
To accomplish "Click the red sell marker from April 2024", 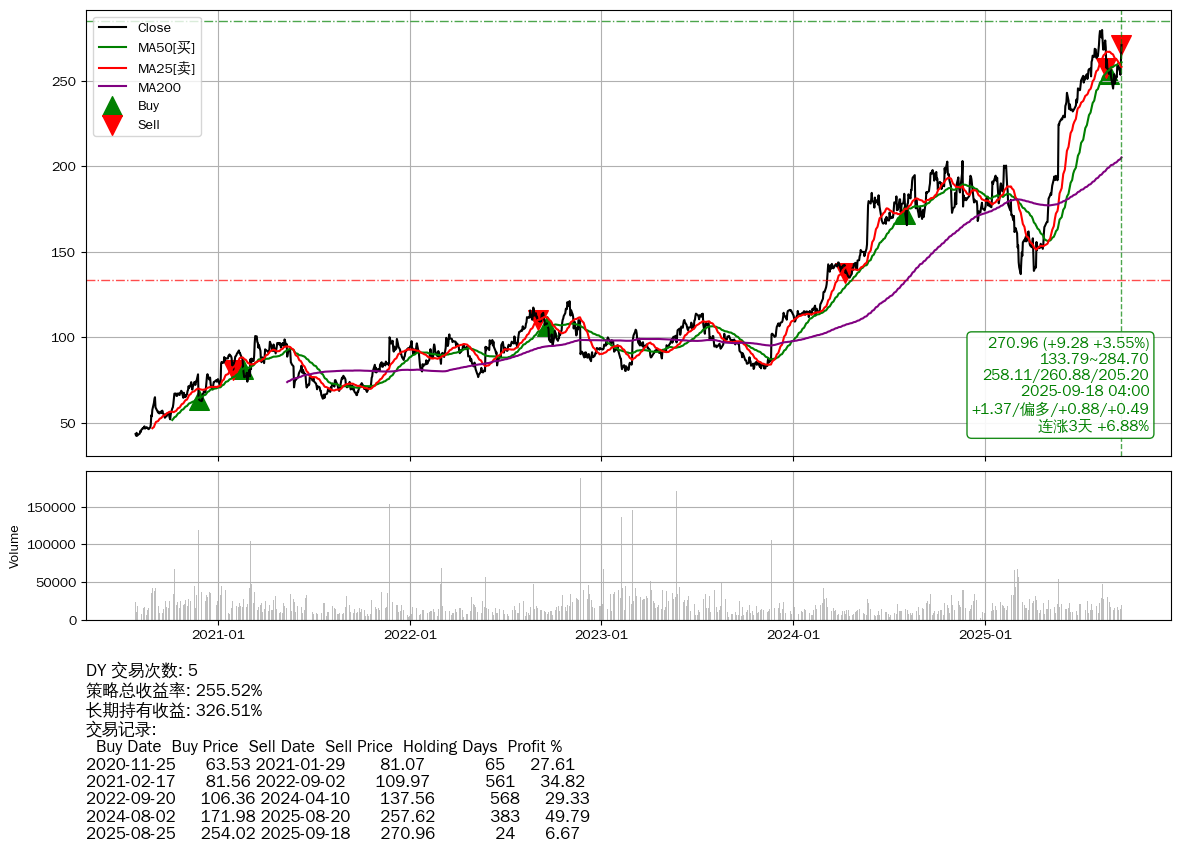I will point(847,271).
